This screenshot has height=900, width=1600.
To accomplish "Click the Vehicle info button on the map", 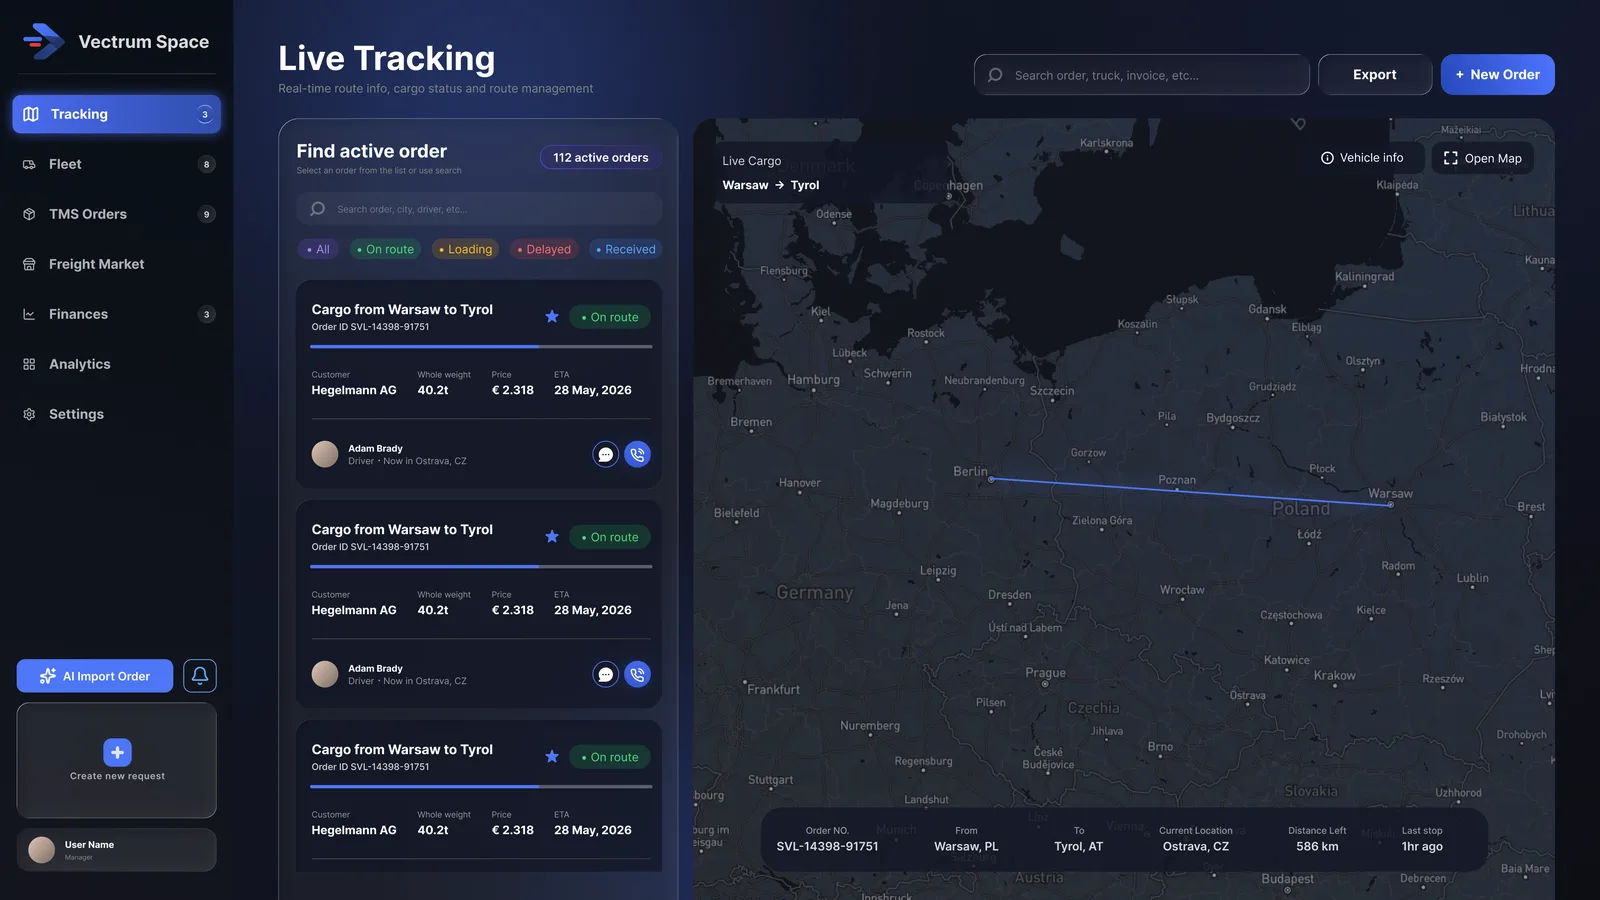I will point(1362,158).
